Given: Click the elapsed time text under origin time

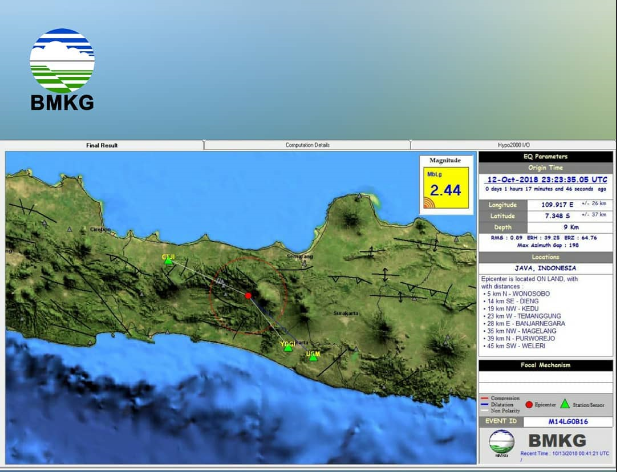Looking at the screenshot, I should 546,189.
